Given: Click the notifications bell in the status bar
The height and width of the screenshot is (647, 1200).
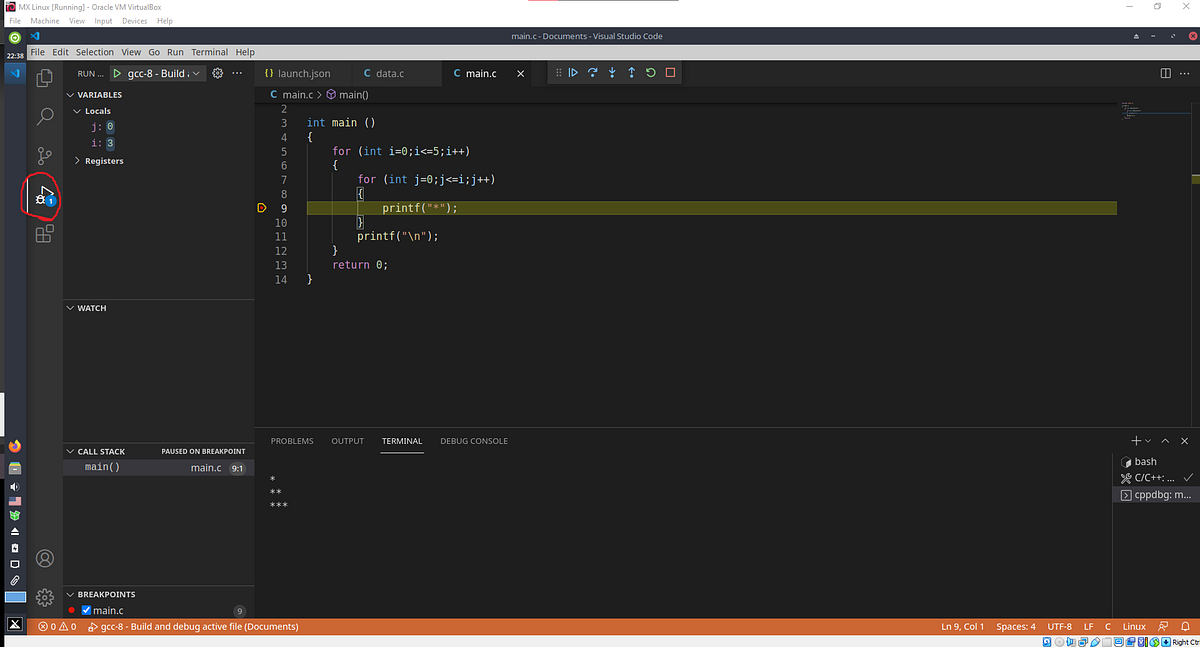Looking at the screenshot, I should click(x=1185, y=626).
